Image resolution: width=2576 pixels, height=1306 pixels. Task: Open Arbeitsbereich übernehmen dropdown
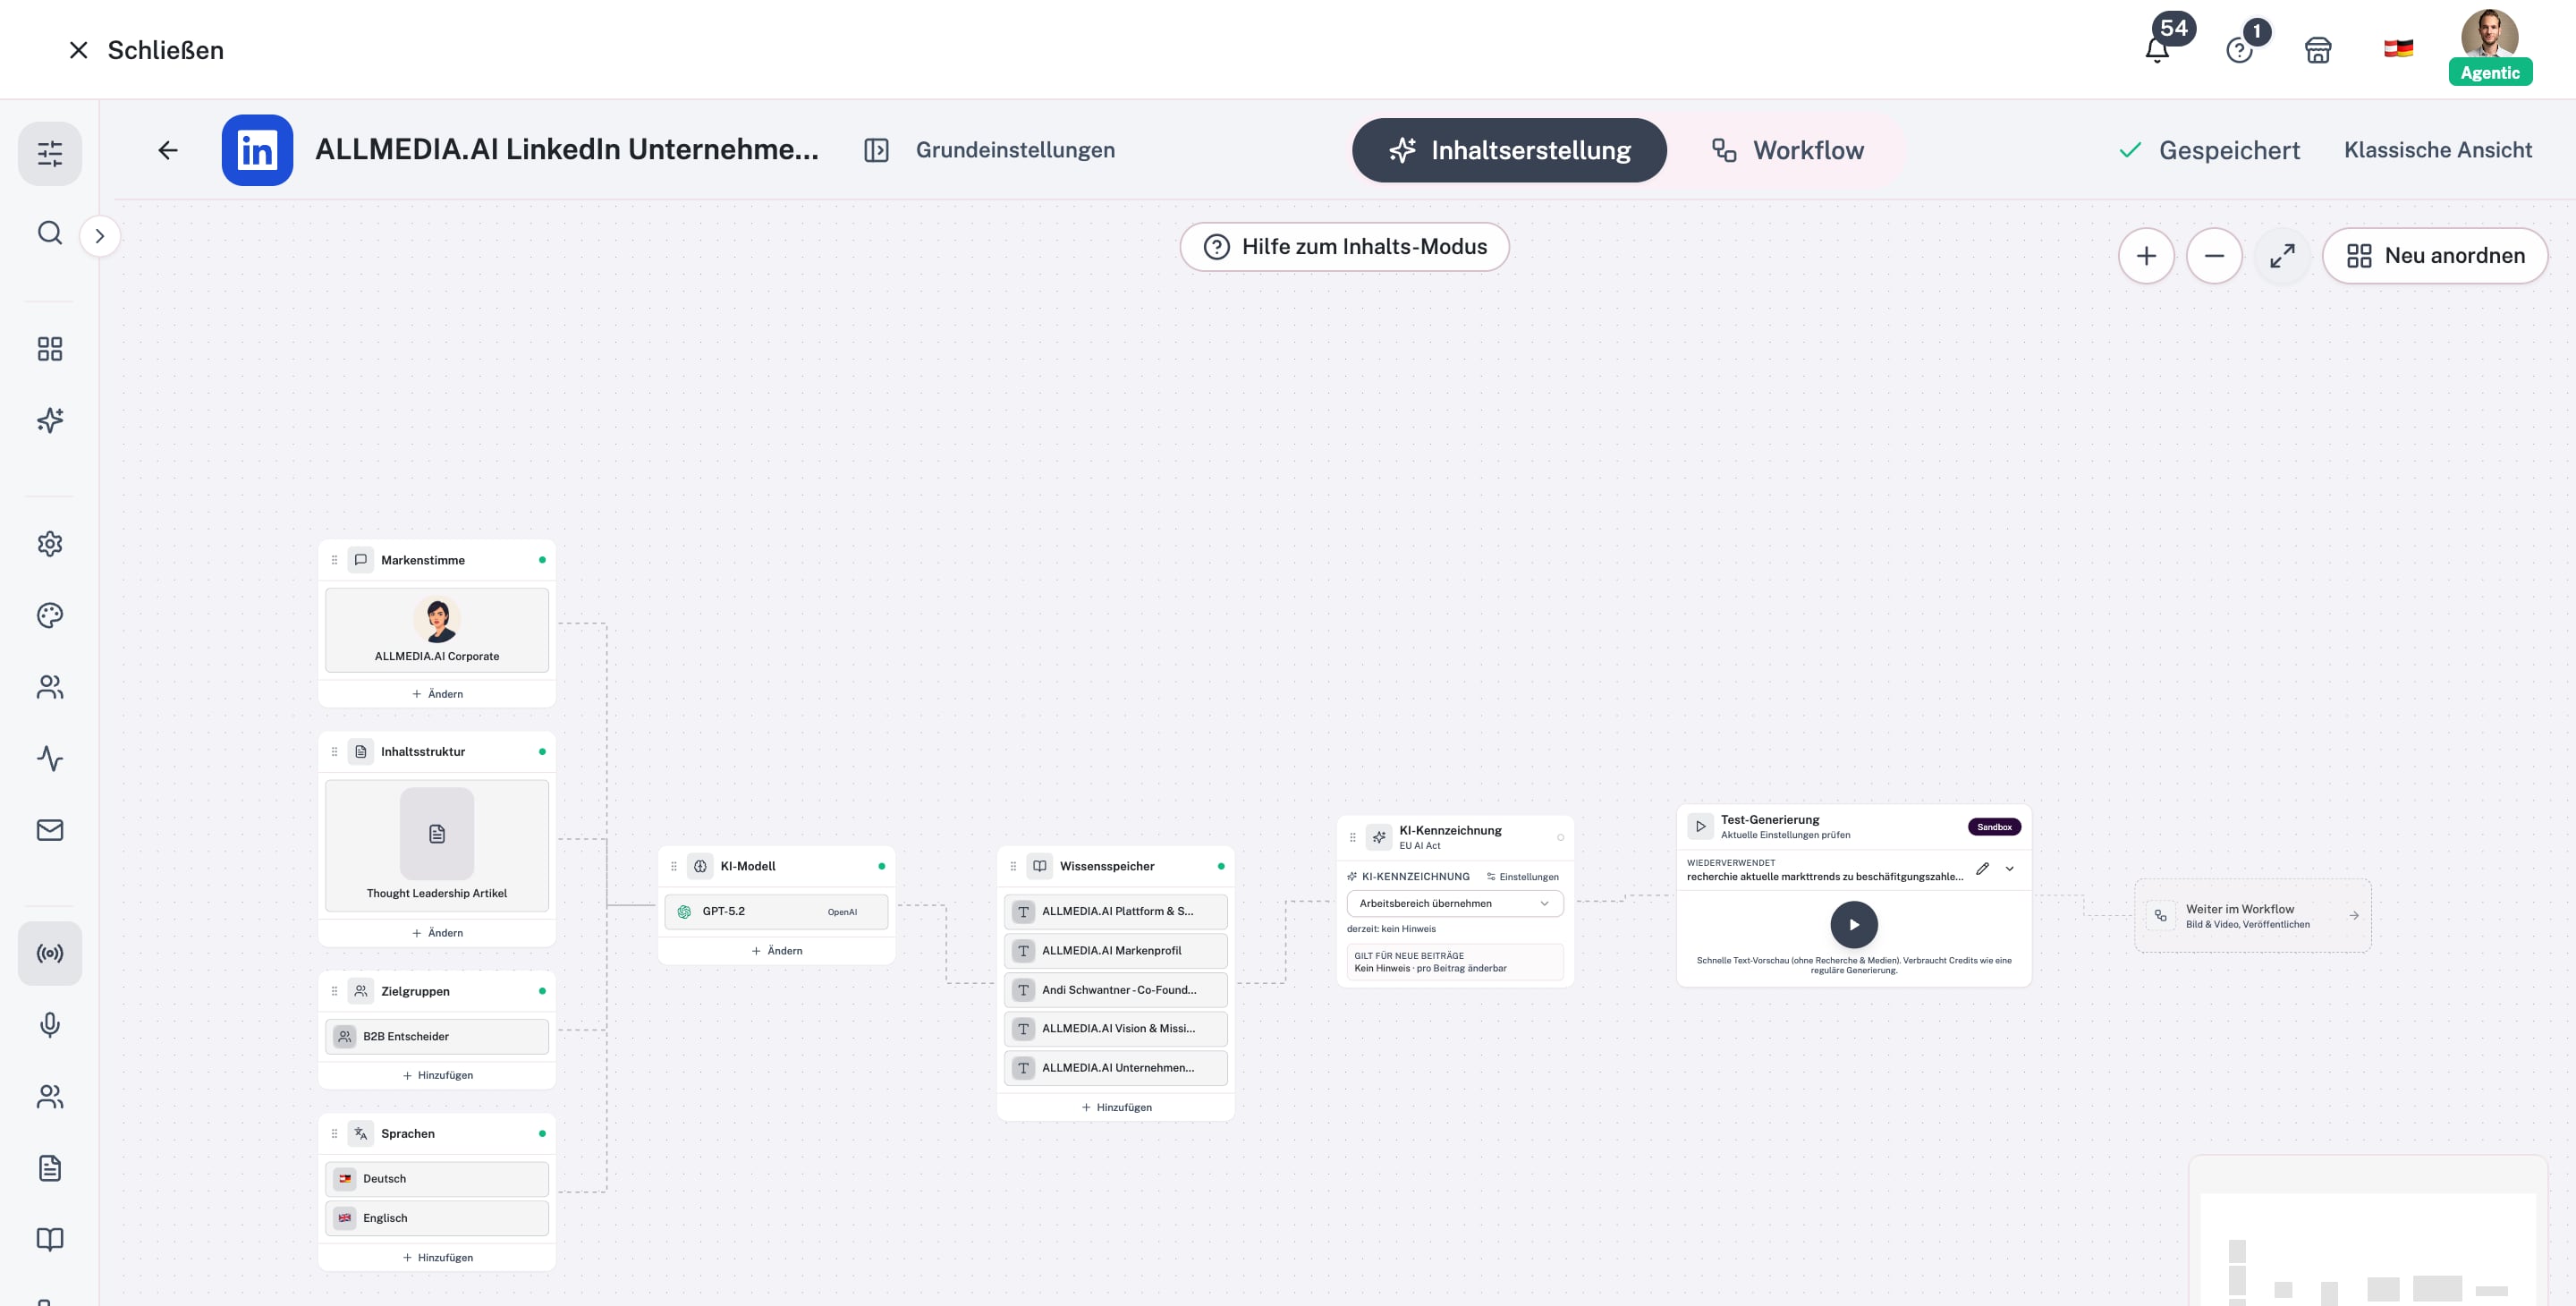[x=1455, y=903]
